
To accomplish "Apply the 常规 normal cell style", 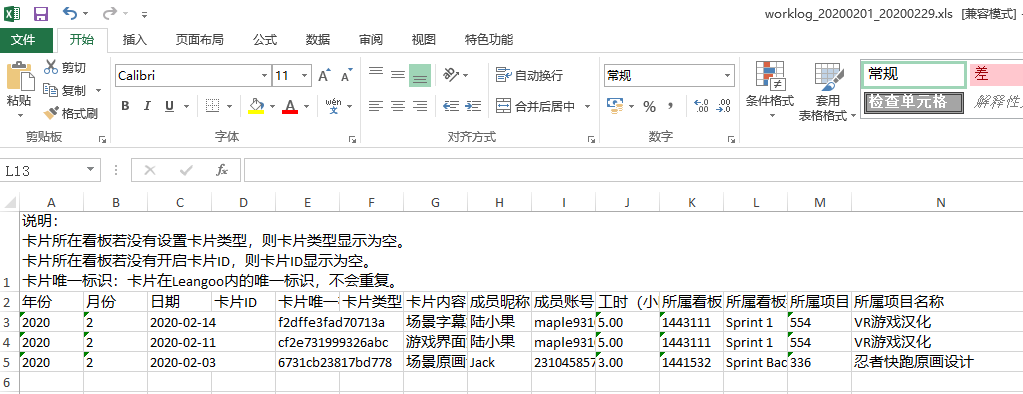I will (x=913, y=74).
